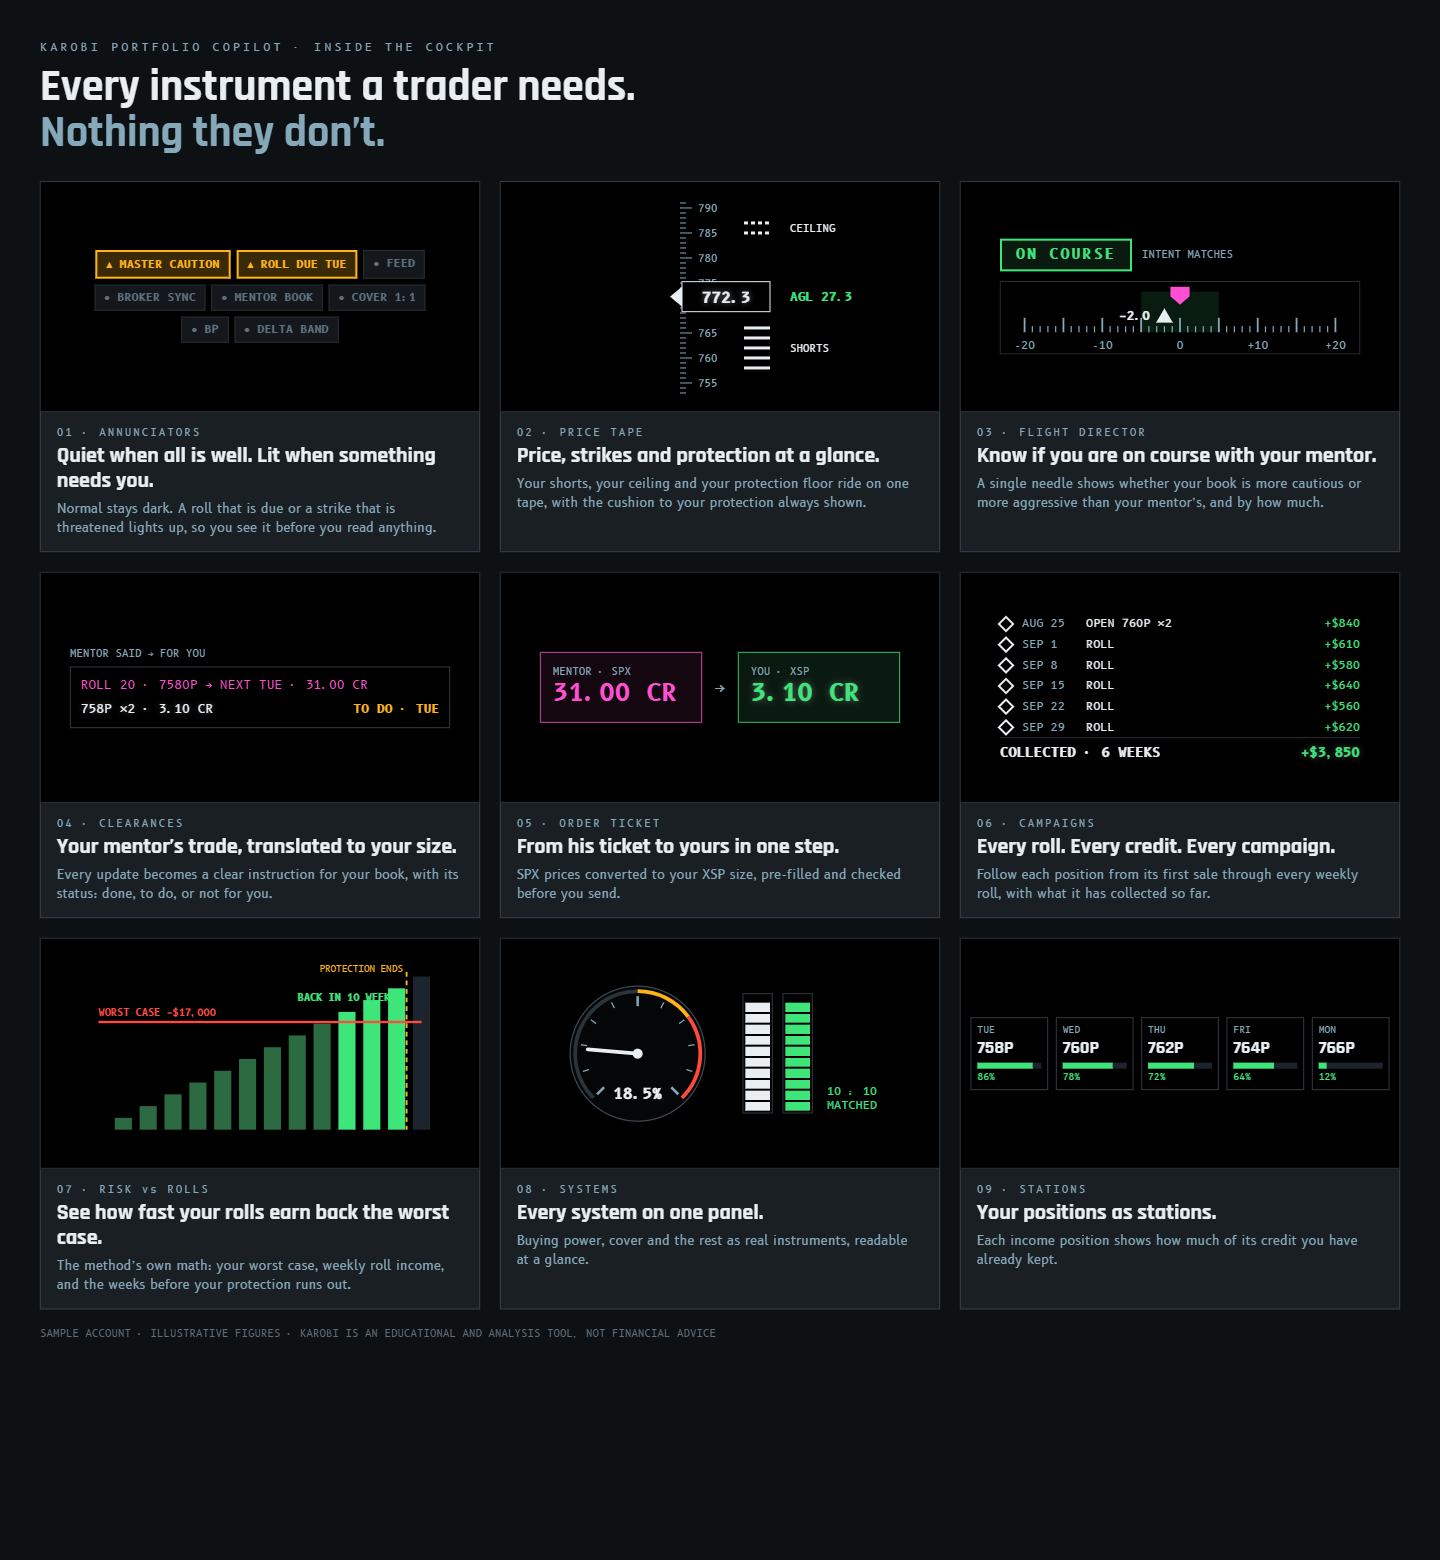1440x1560 pixels.
Task: Click the diamond icon beside SEP 22
Action: click(1006, 706)
